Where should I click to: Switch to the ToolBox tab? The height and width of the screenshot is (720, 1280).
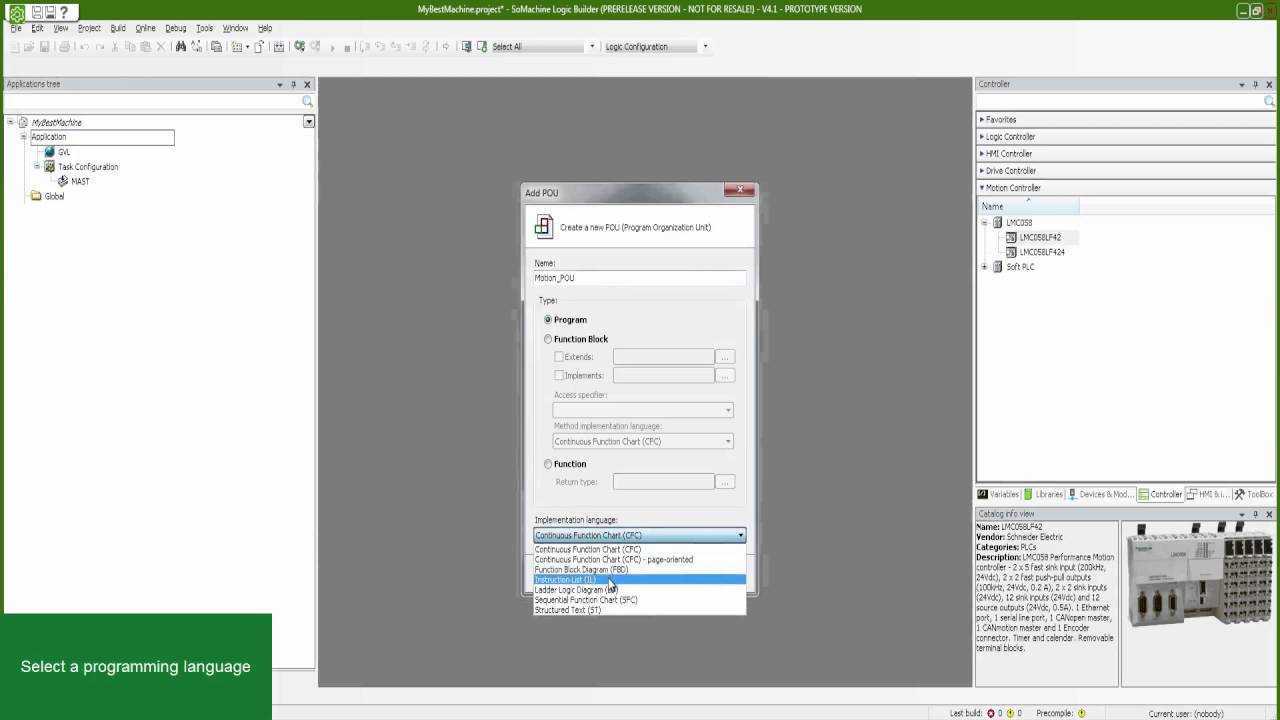coord(1254,494)
